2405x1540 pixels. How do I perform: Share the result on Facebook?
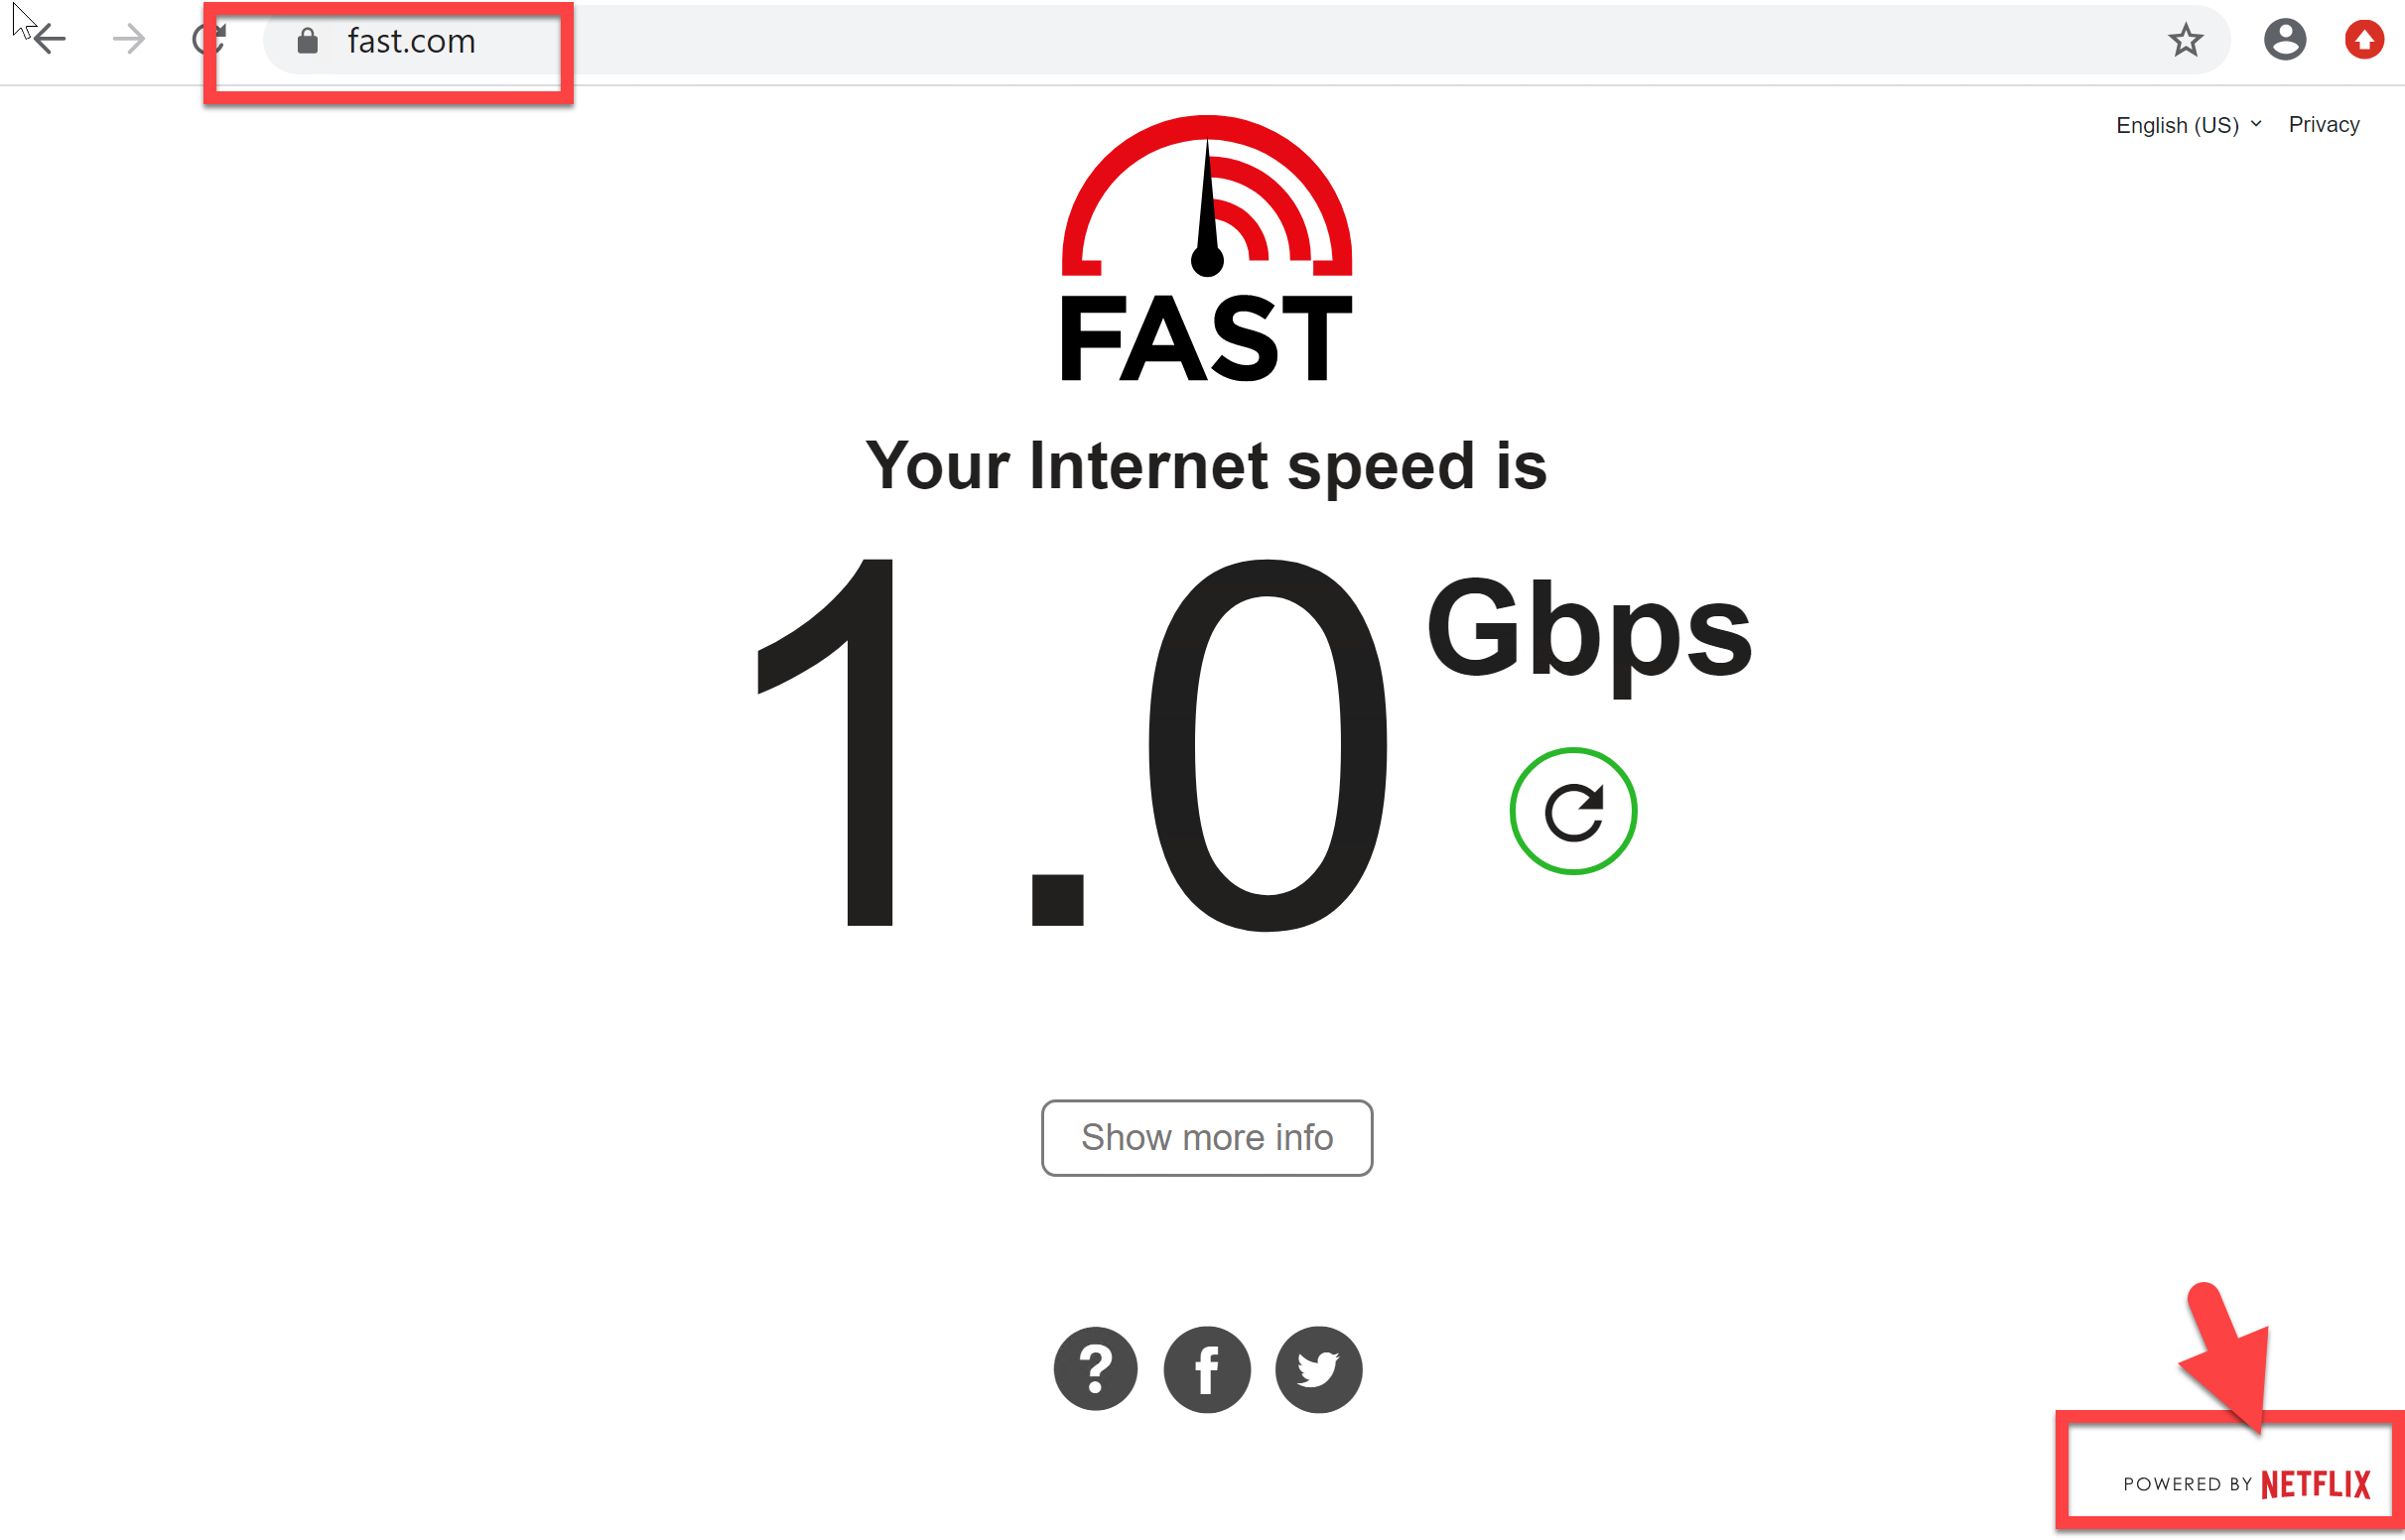1207,1369
